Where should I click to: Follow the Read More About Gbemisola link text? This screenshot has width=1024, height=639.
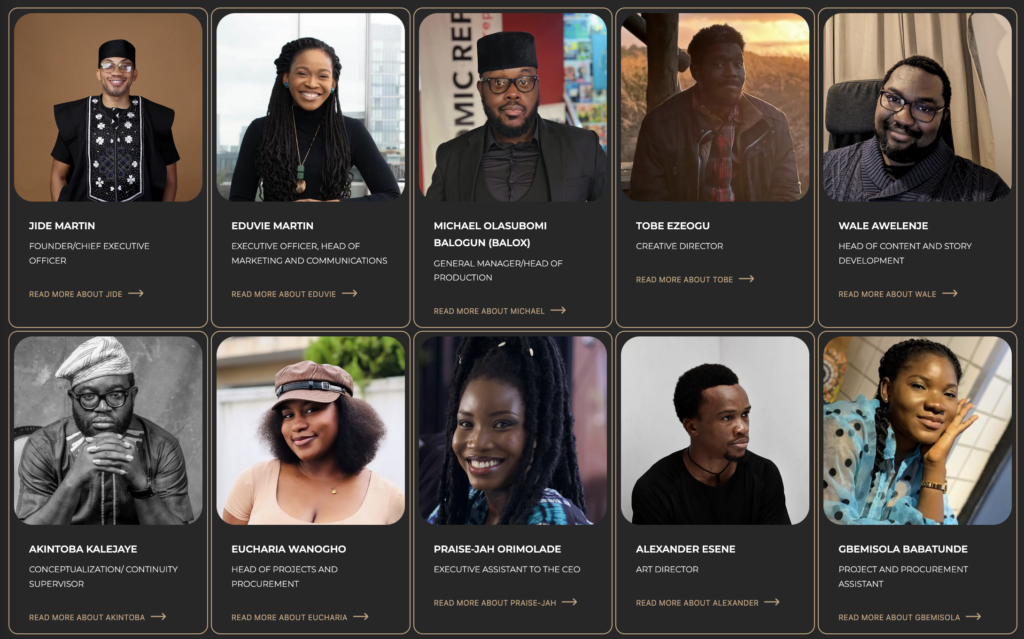(x=899, y=617)
